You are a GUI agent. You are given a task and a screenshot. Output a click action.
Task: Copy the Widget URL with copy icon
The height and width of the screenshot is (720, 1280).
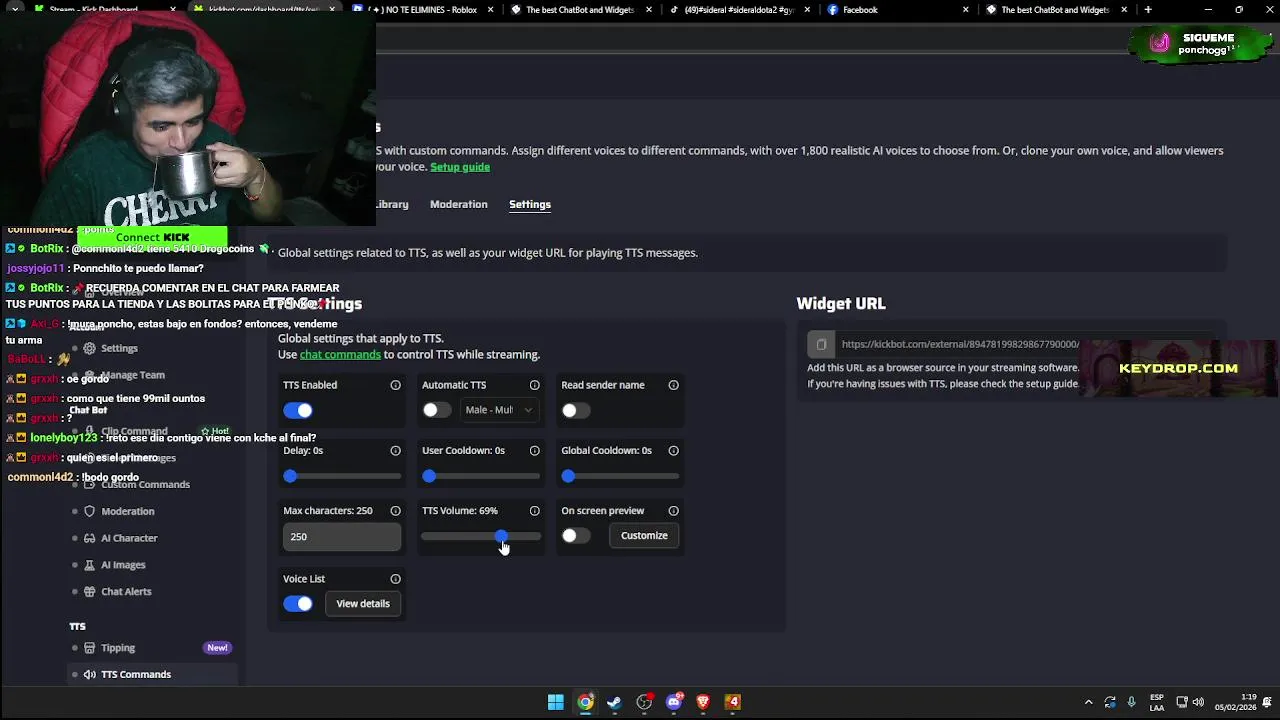821,344
